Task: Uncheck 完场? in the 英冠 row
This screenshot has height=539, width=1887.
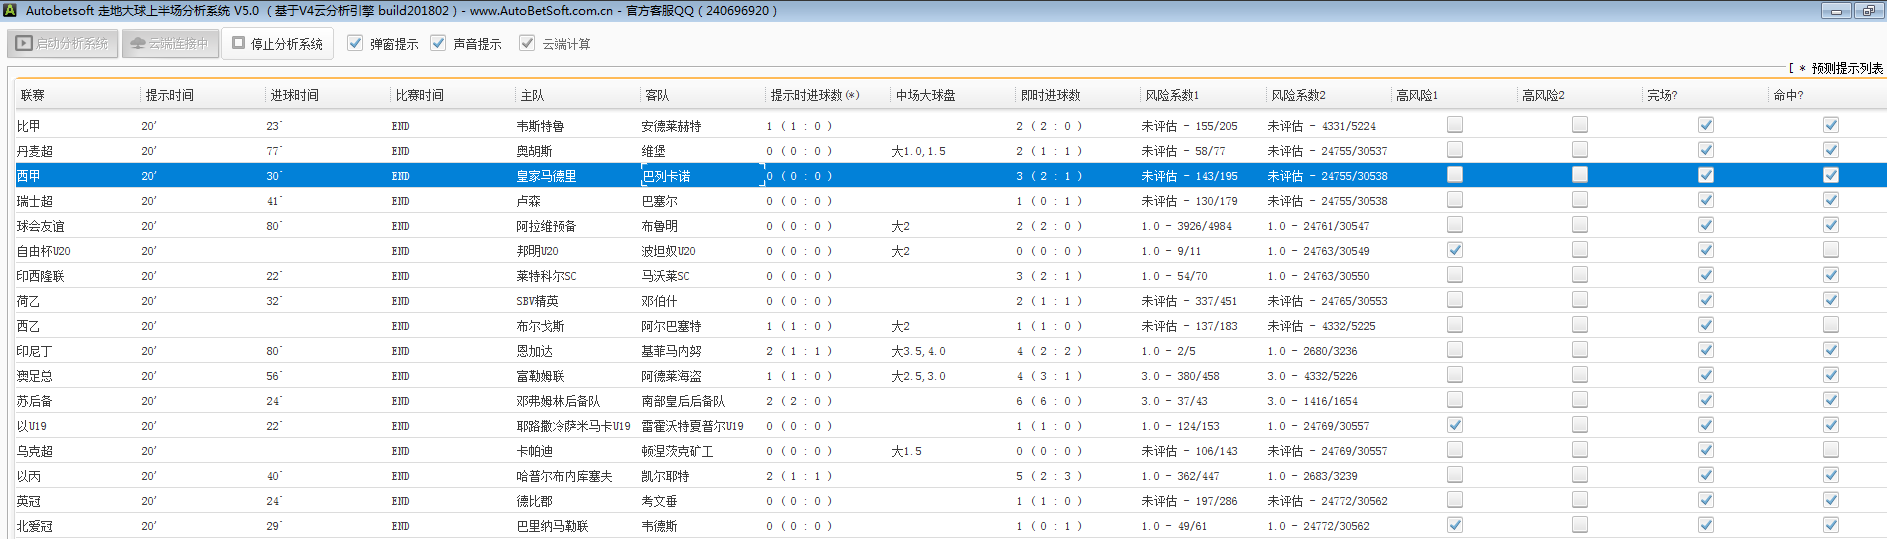Action: point(1706,500)
